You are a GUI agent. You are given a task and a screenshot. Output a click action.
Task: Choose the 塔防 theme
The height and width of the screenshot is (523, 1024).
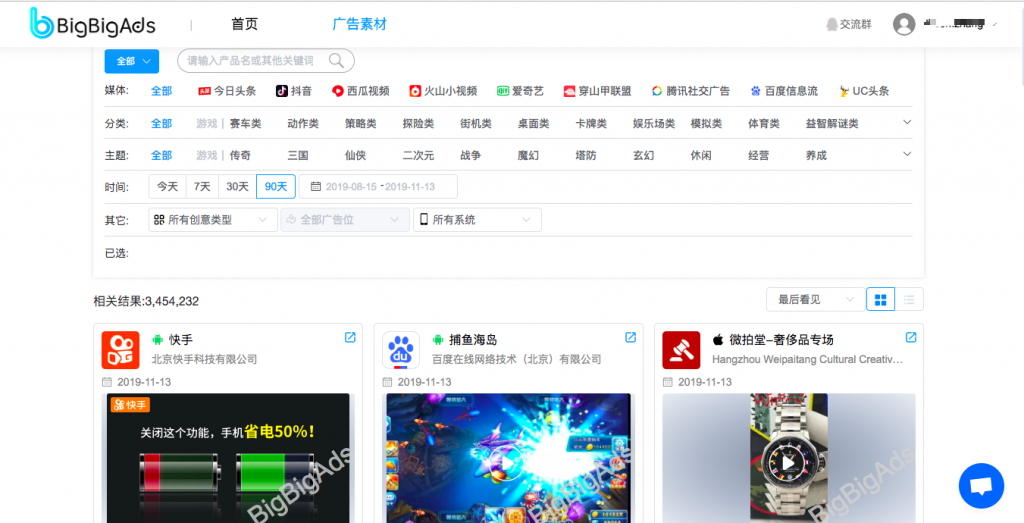(586, 155)
